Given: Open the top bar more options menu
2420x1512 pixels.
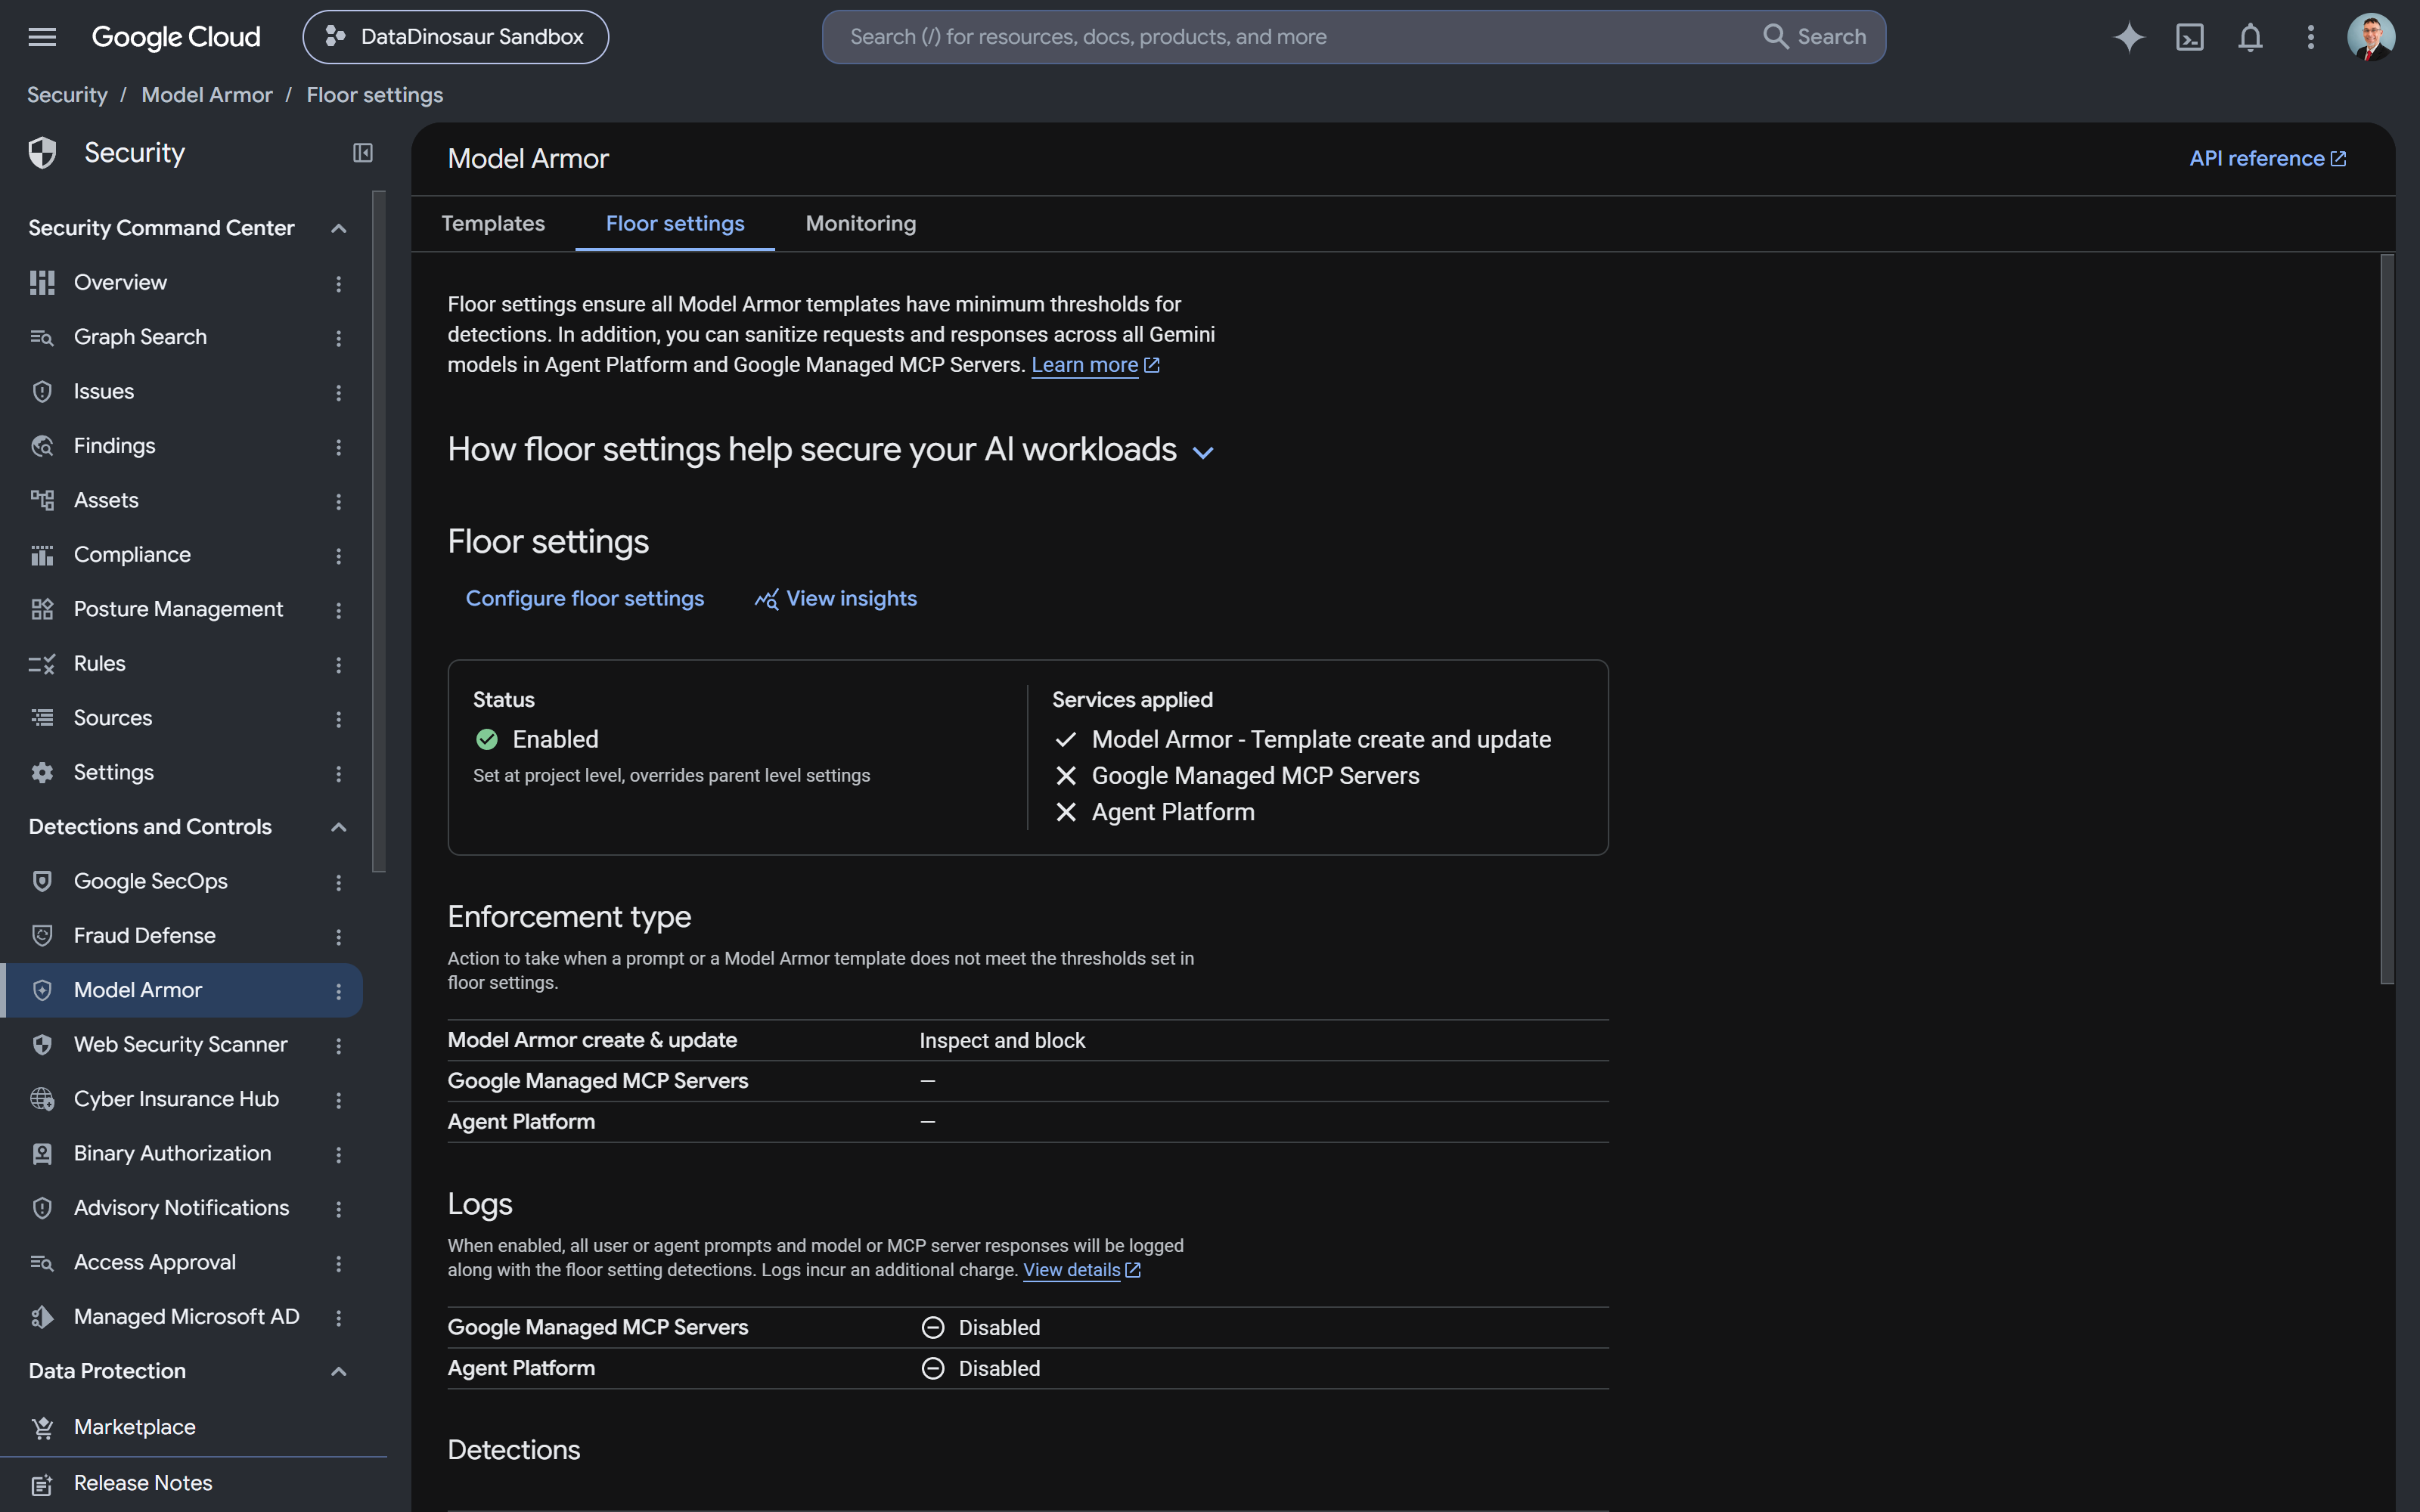Looking at the screenshot, I should 2310,37.
